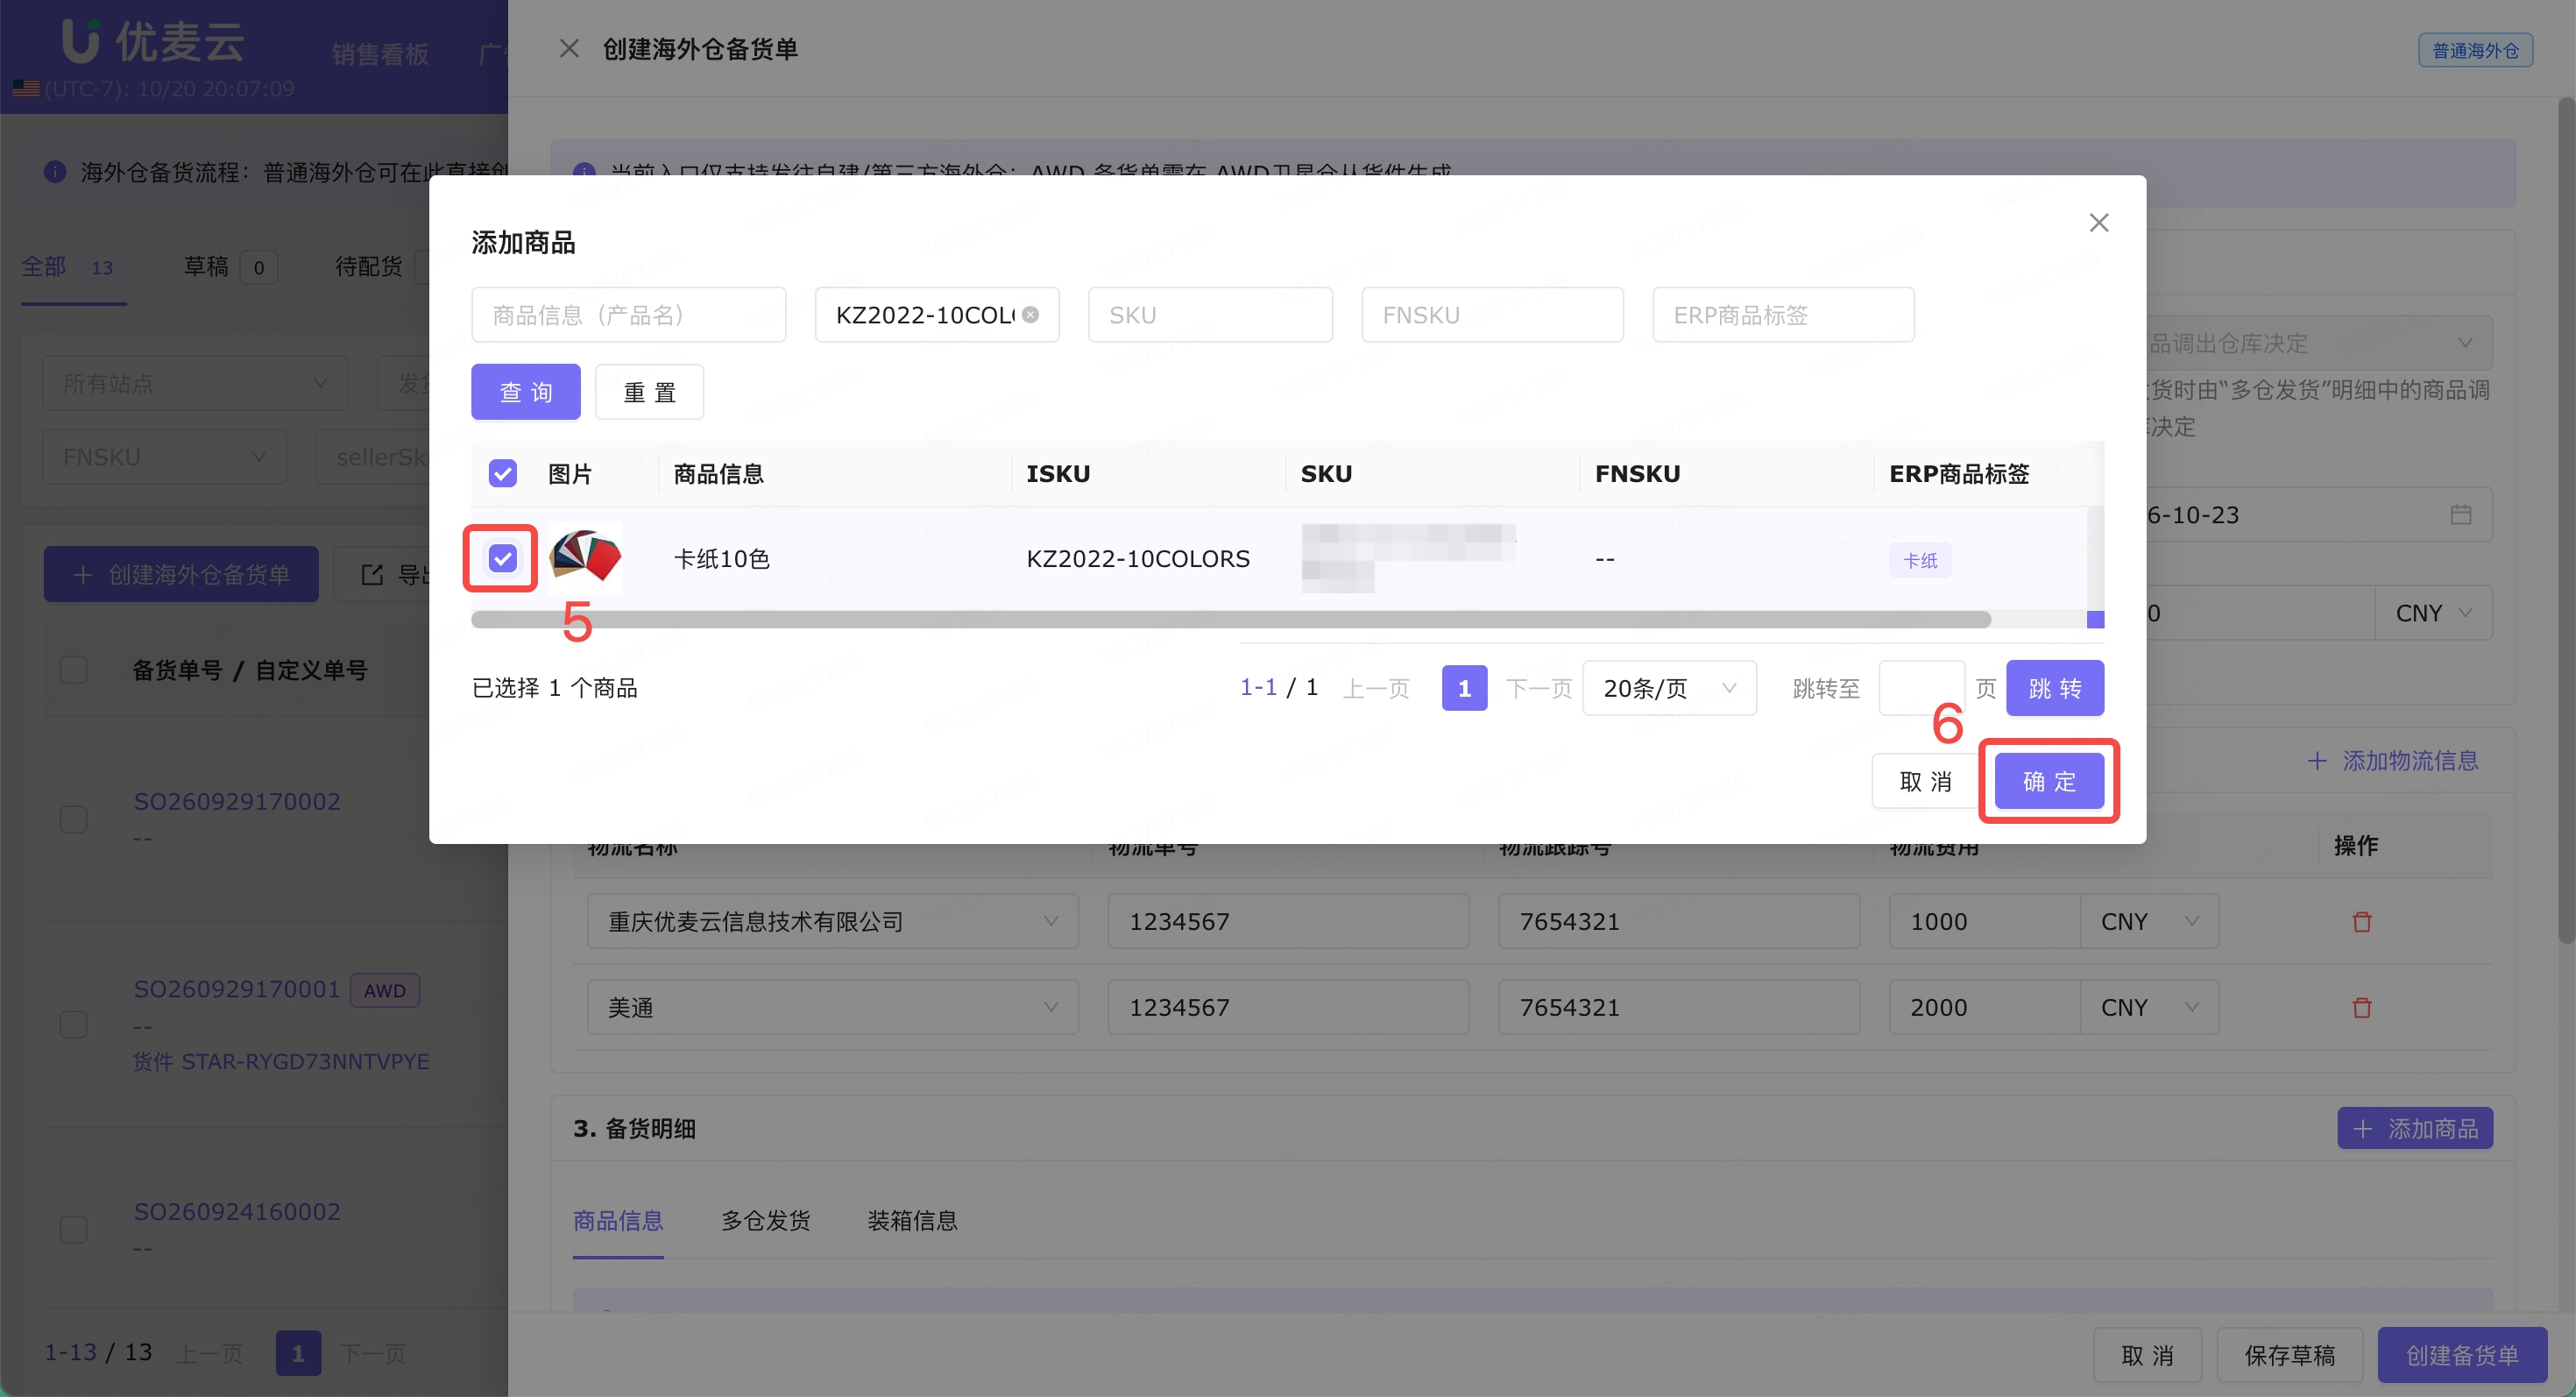Click the 查询 search button
The width and height of the screenshot is (2576, 1397).
pyautogui.click(x=526, y=391)
